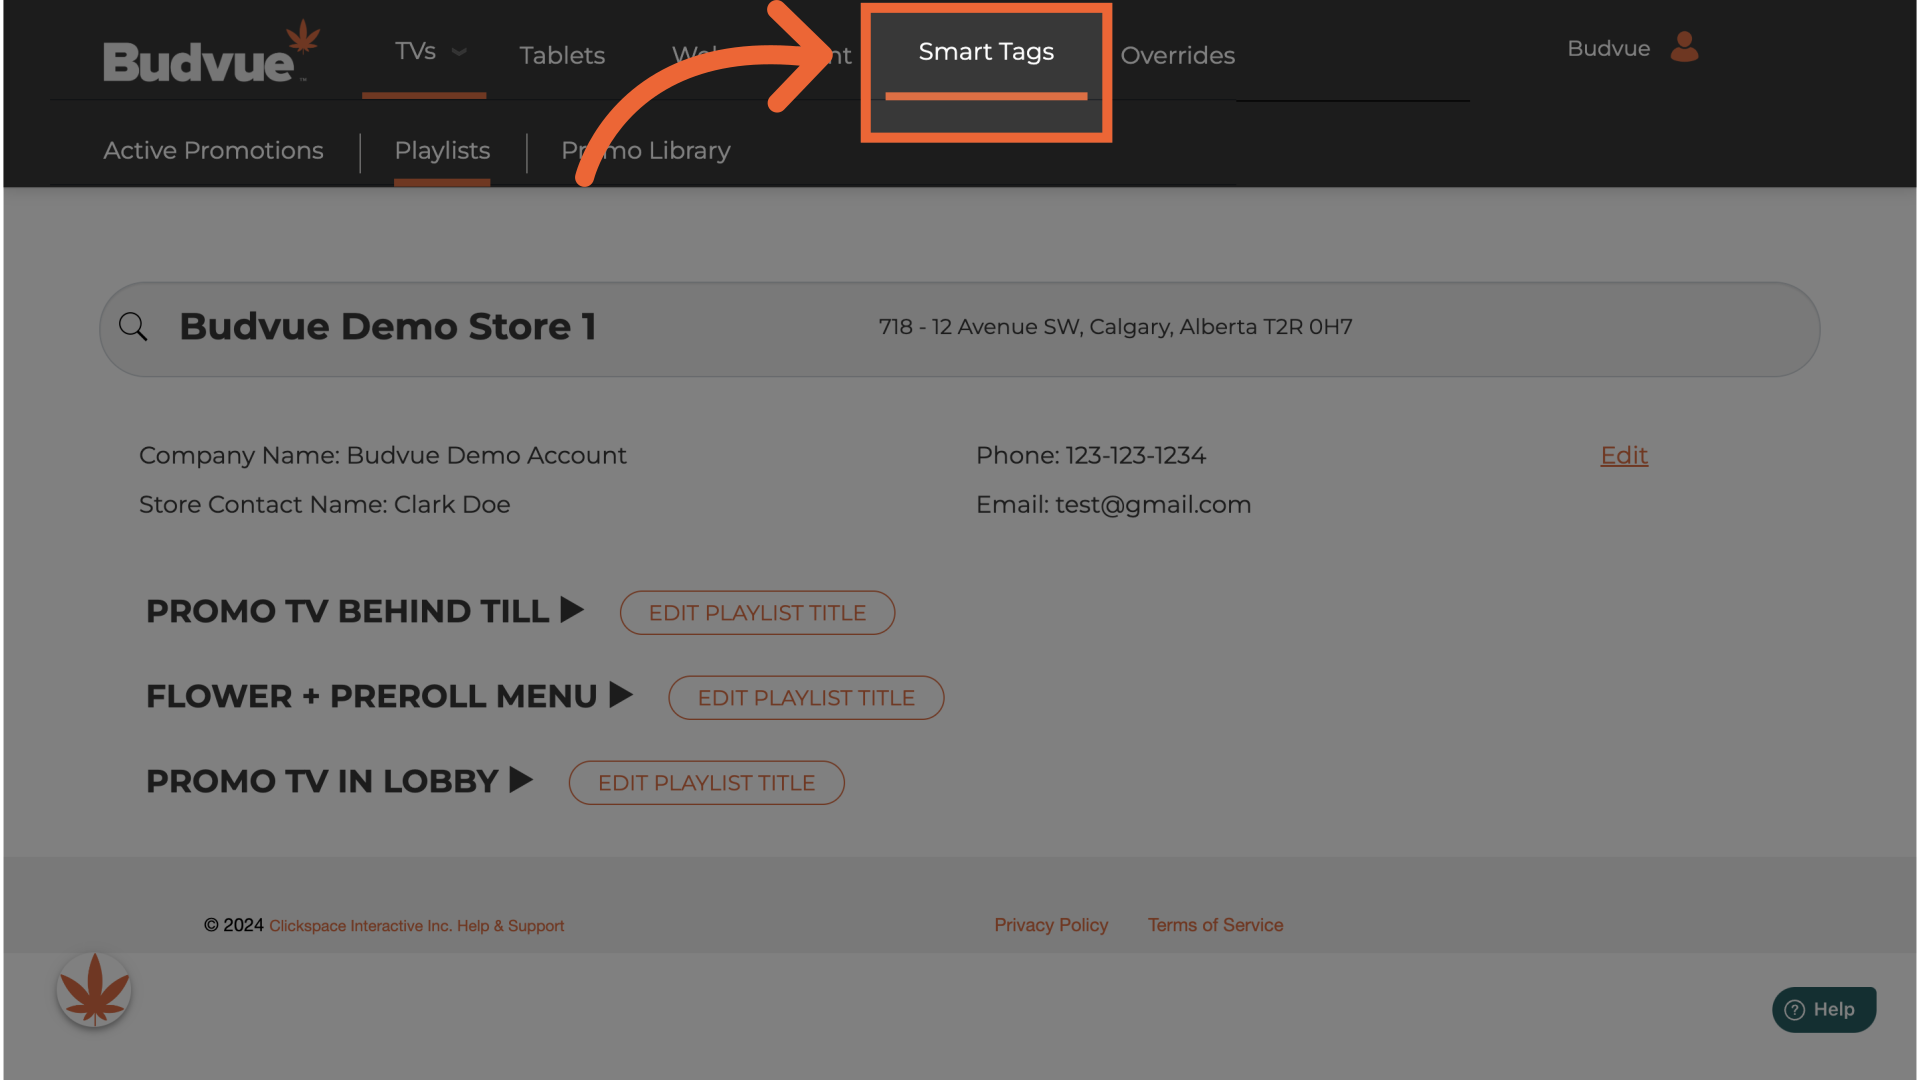This screenshot has width=1920, height=1080.
Task: Open the Privacy Policy link
Action: (1050, 925)
